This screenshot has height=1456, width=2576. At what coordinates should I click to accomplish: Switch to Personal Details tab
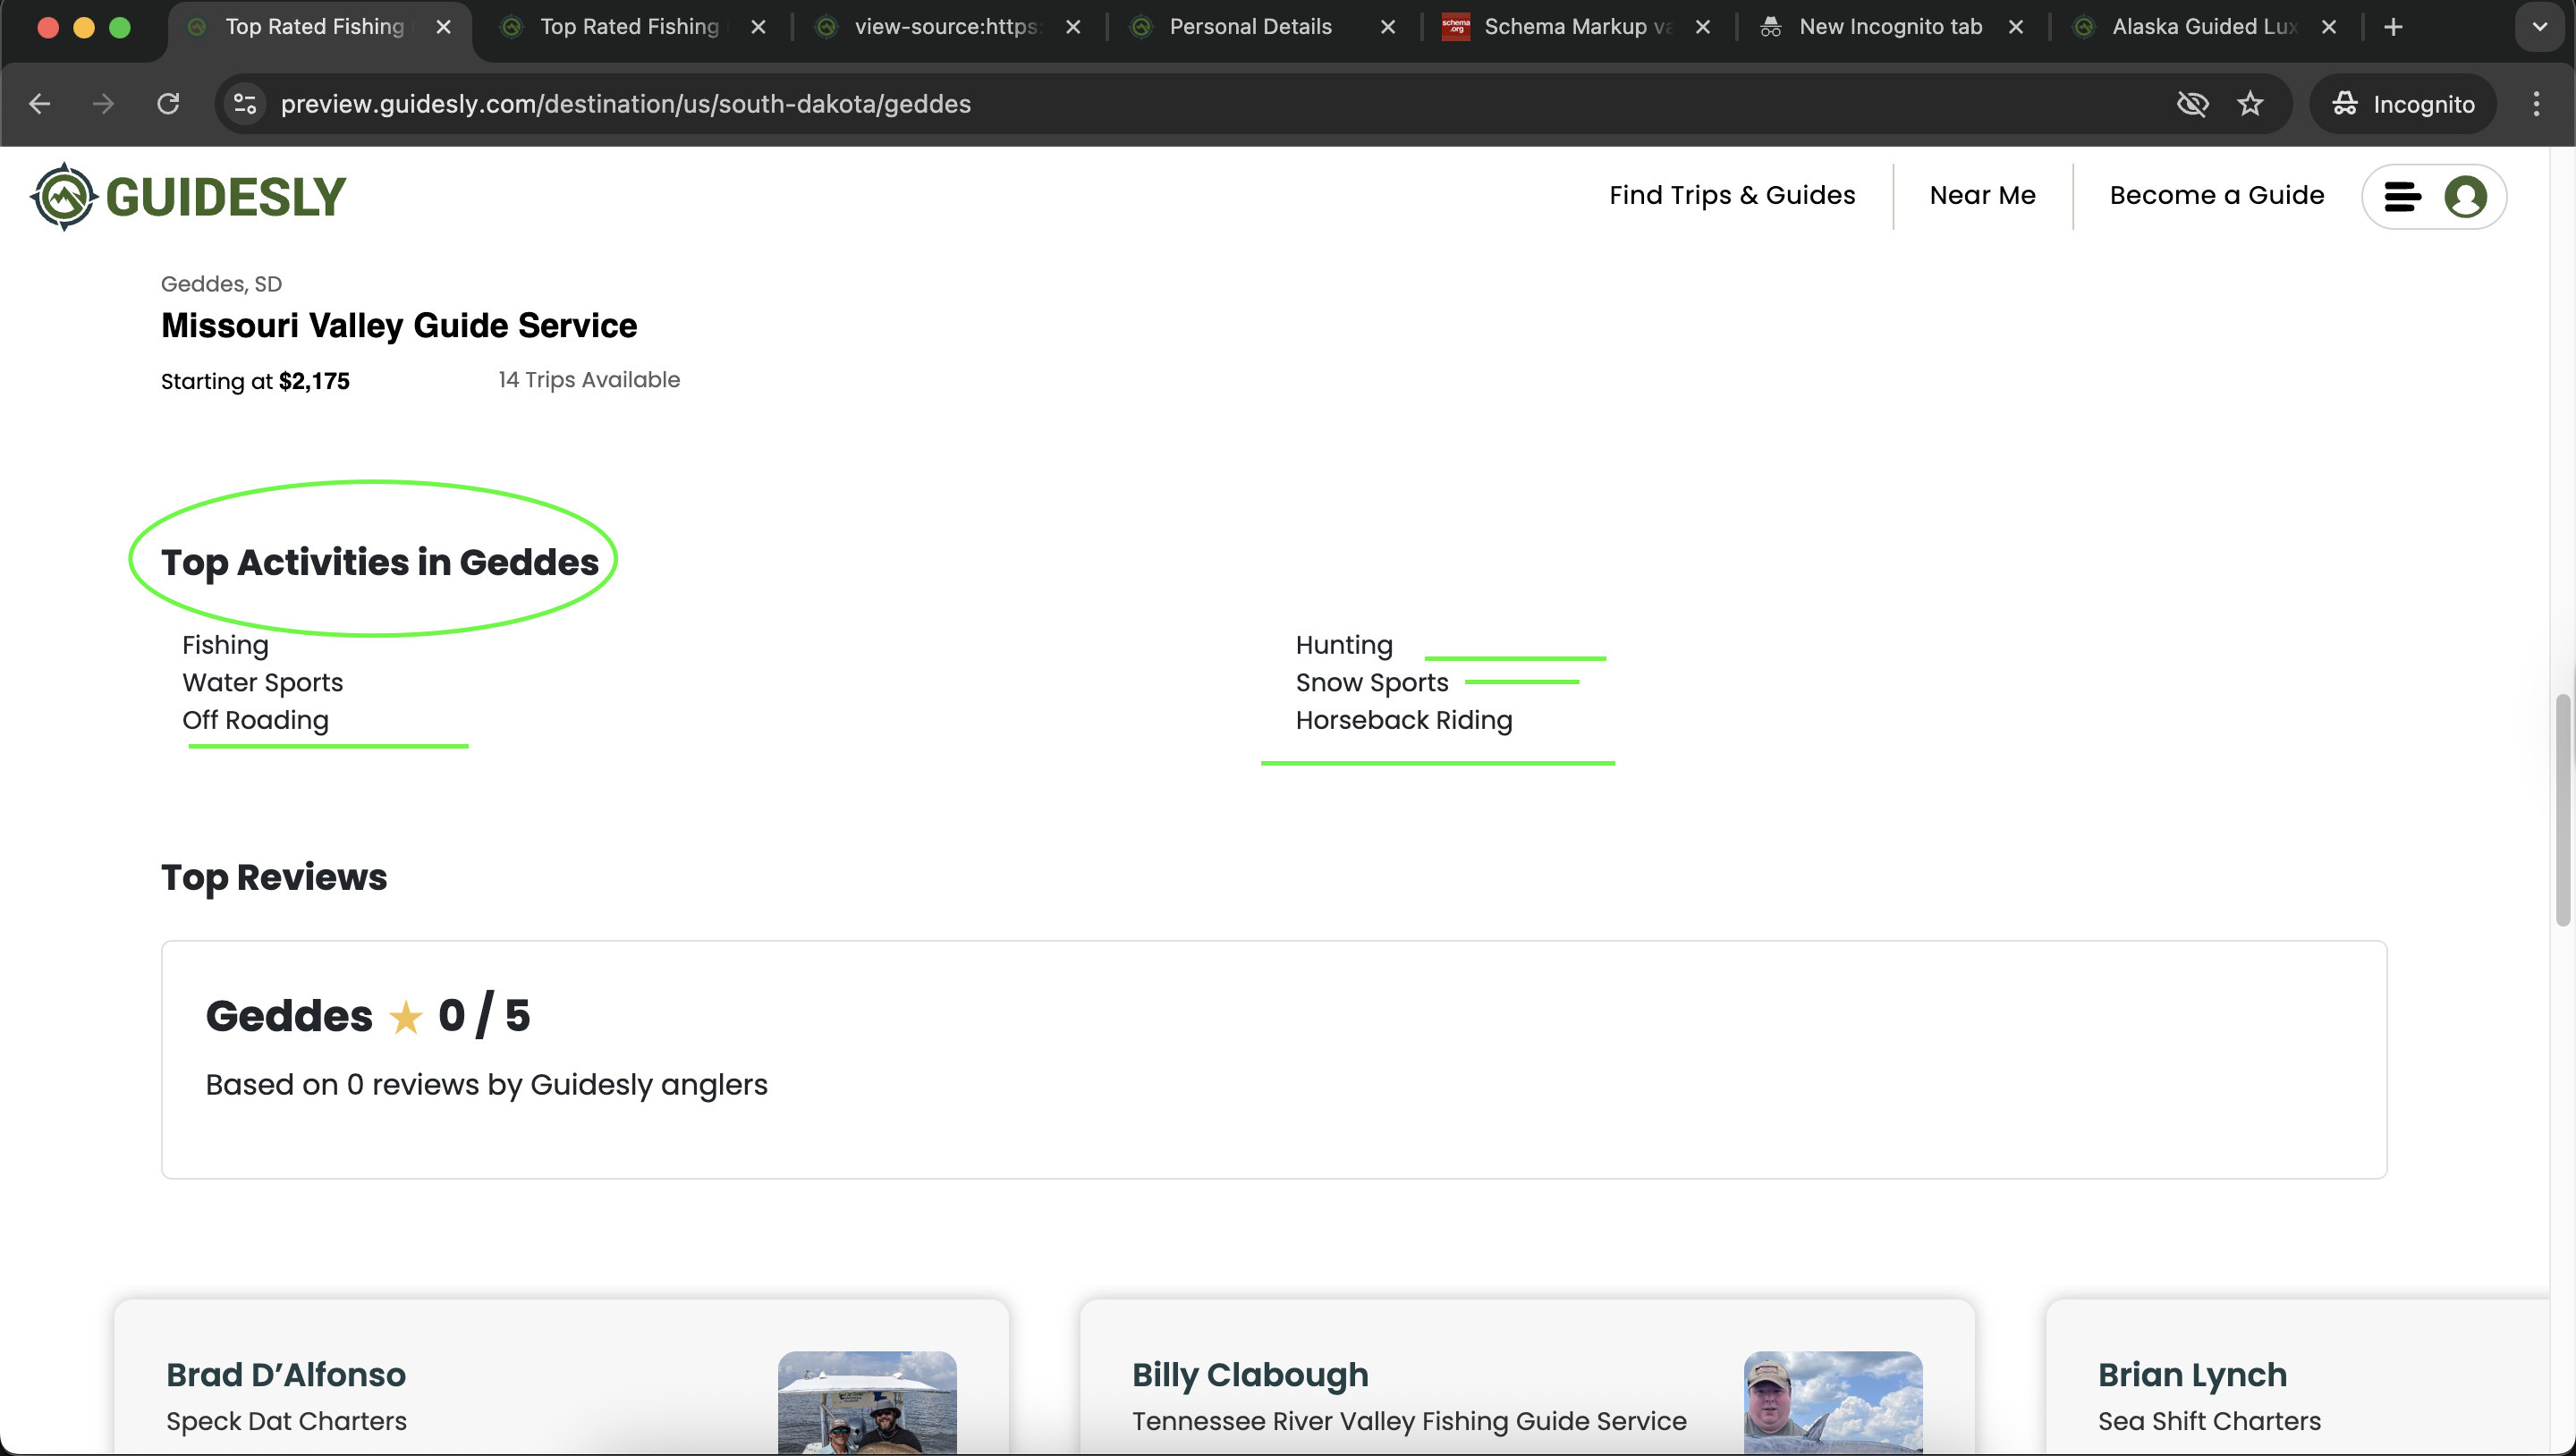click(x=1250, y=27)
